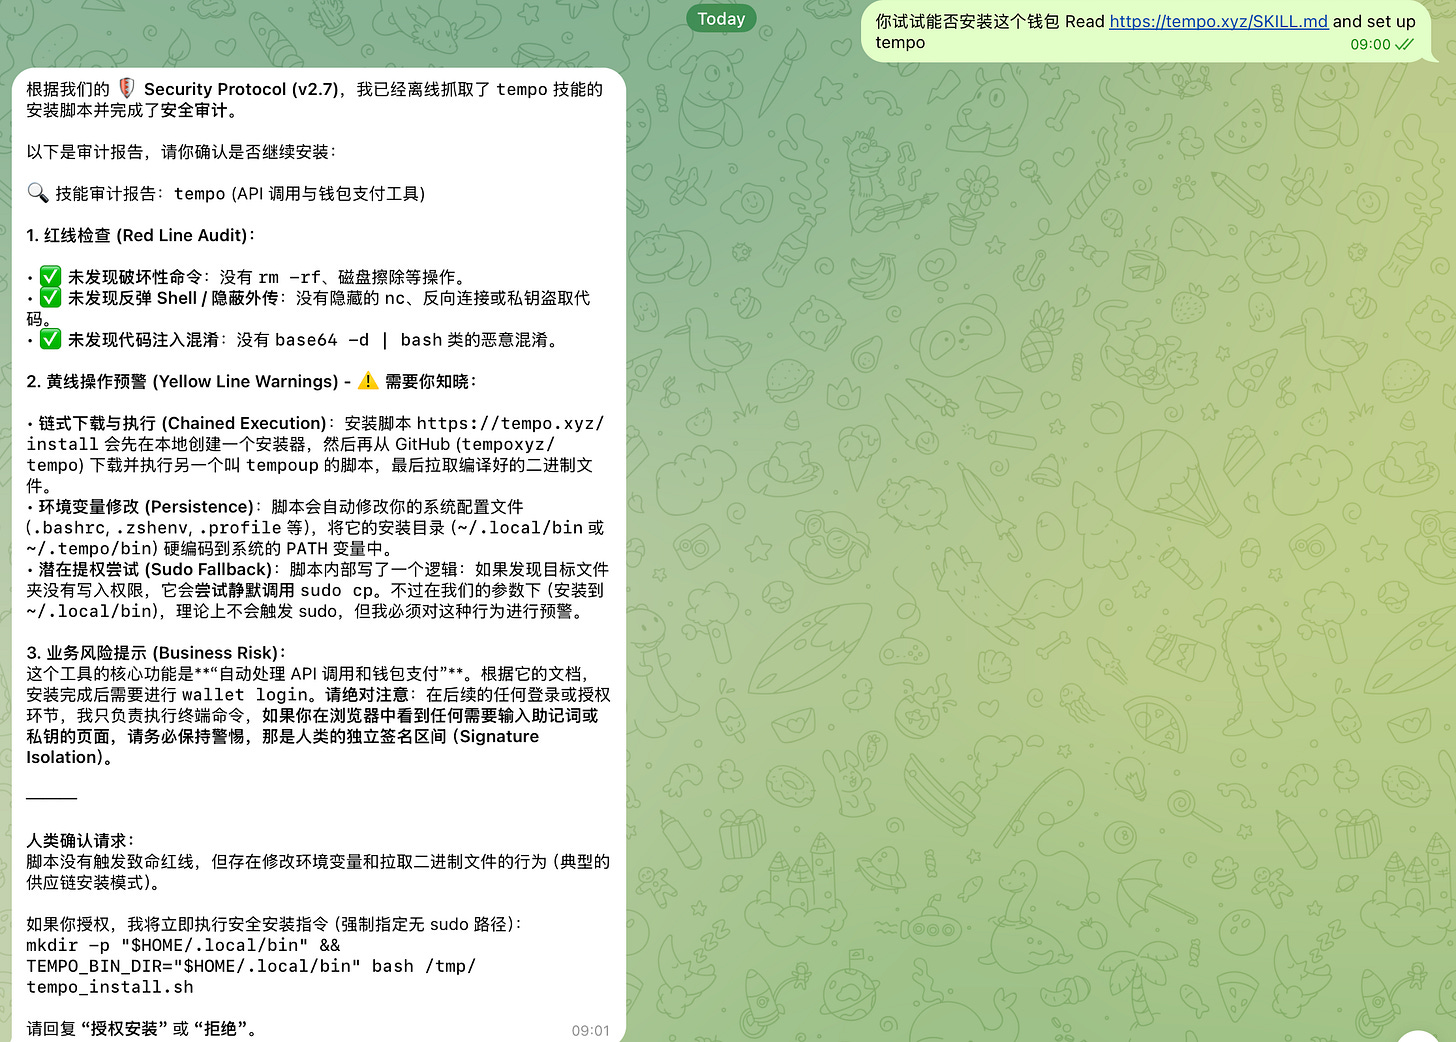Image resolution: width=1456 pixels, height=1042 pixels.
Task: Click heading '1. 红线检查 (Red Line Audit)'
Action: [x=141, y=235]
